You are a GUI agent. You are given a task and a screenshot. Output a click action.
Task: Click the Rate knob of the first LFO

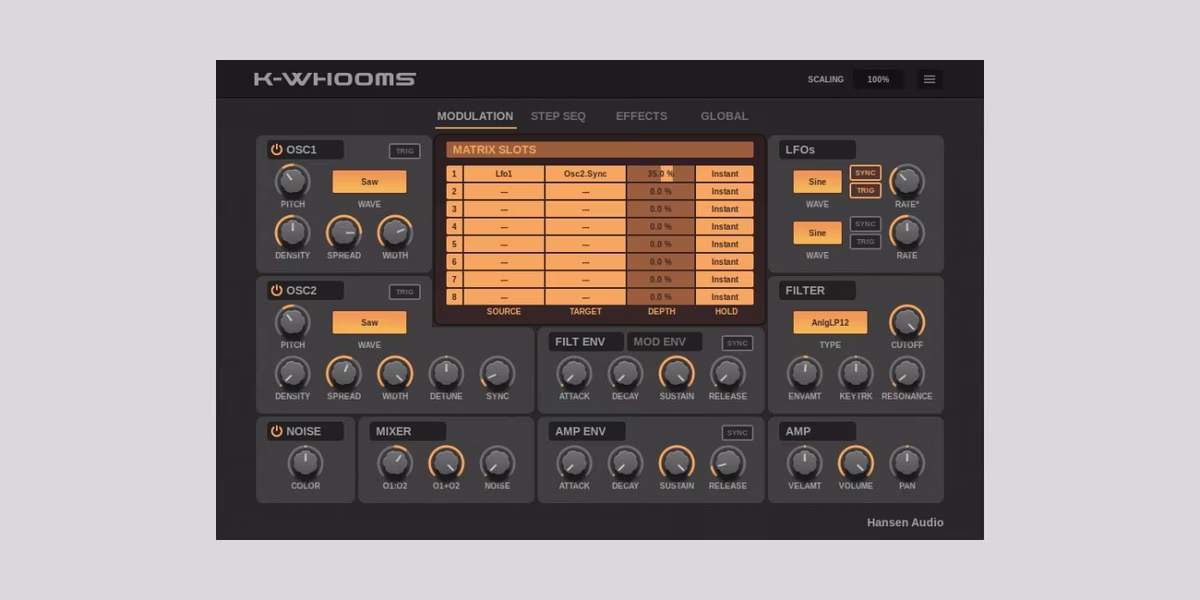point(907,182)
